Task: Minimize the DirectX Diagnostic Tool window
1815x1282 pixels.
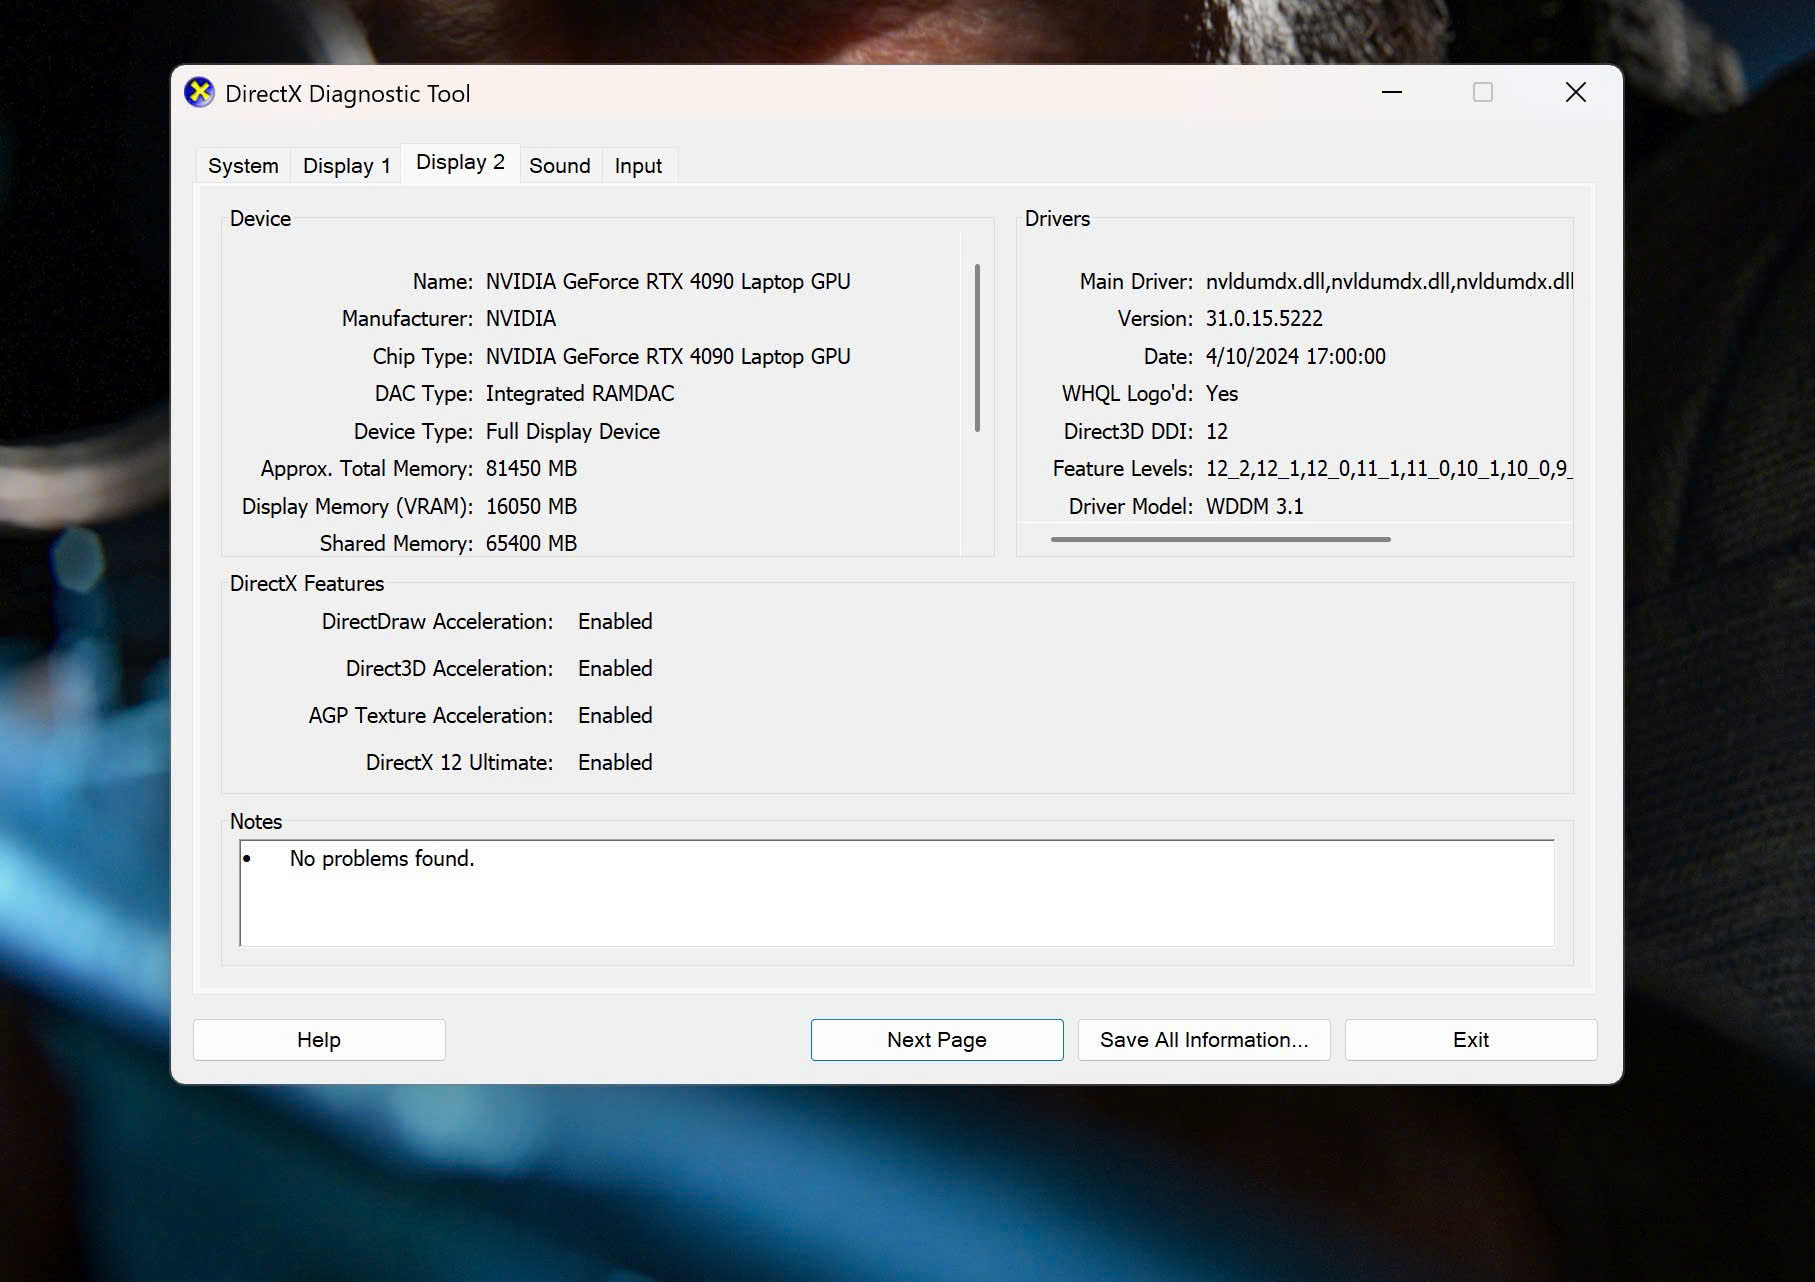Action: 1392,93
